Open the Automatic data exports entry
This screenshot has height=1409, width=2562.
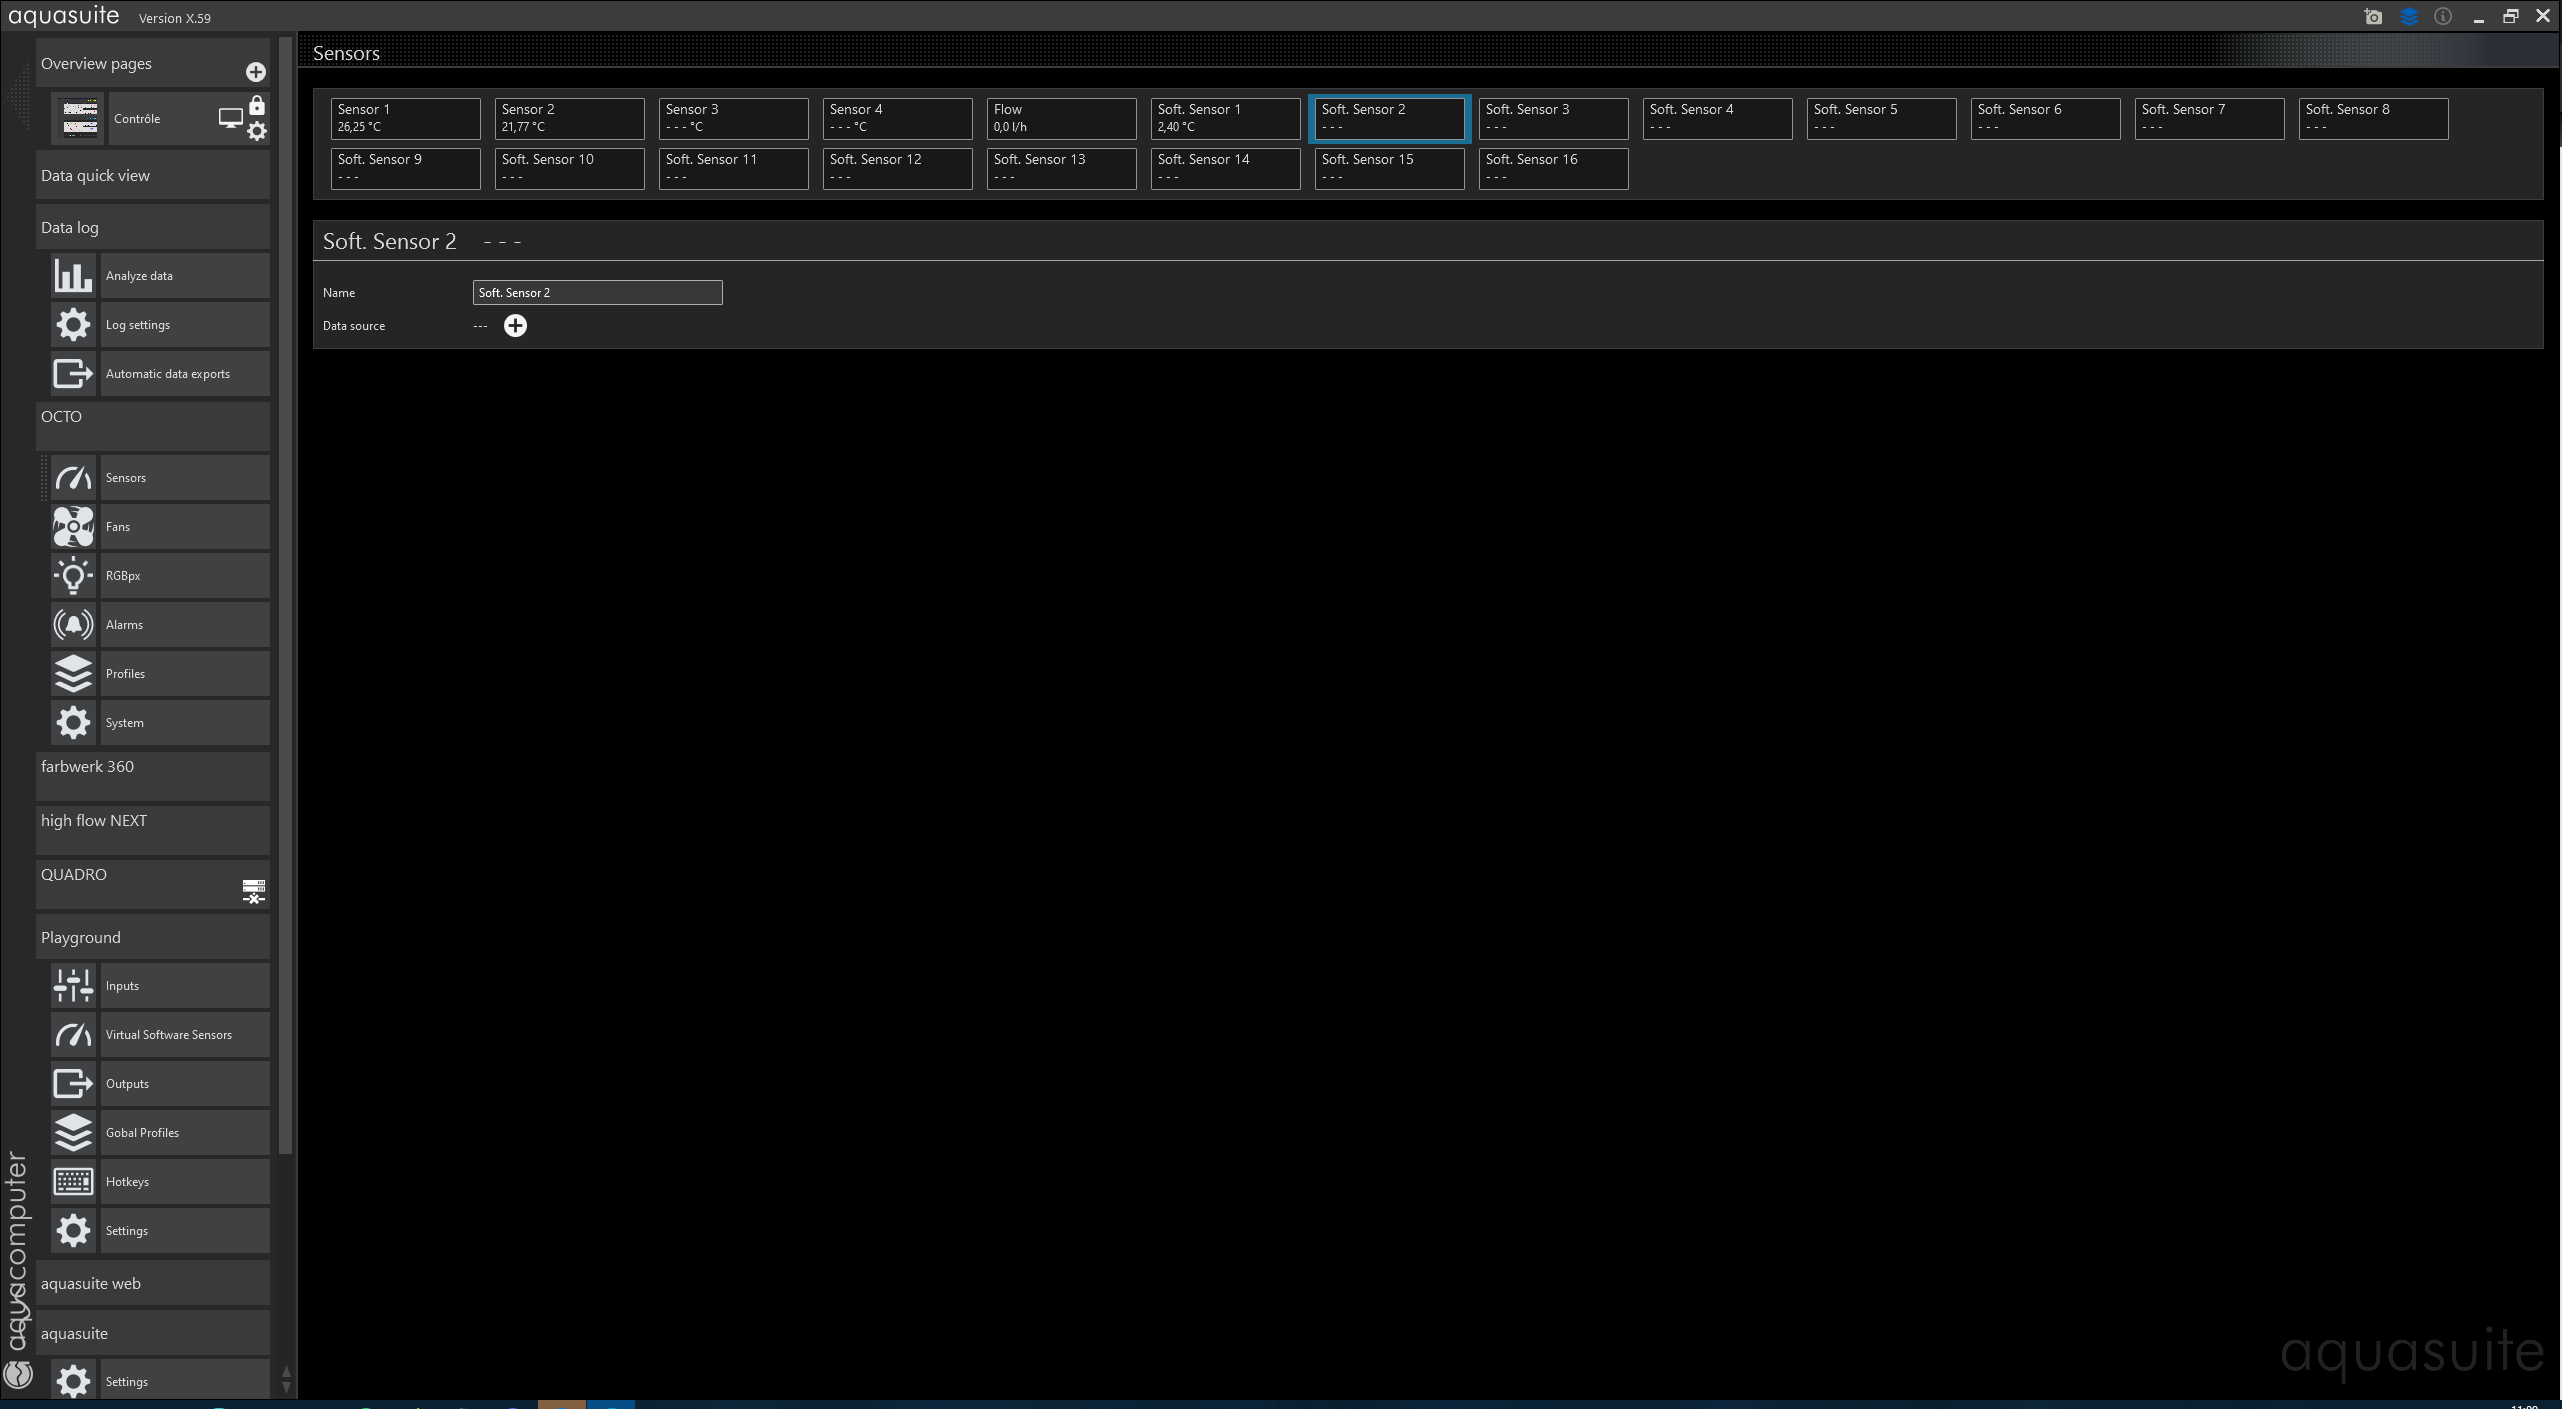(x=185, y=374)
